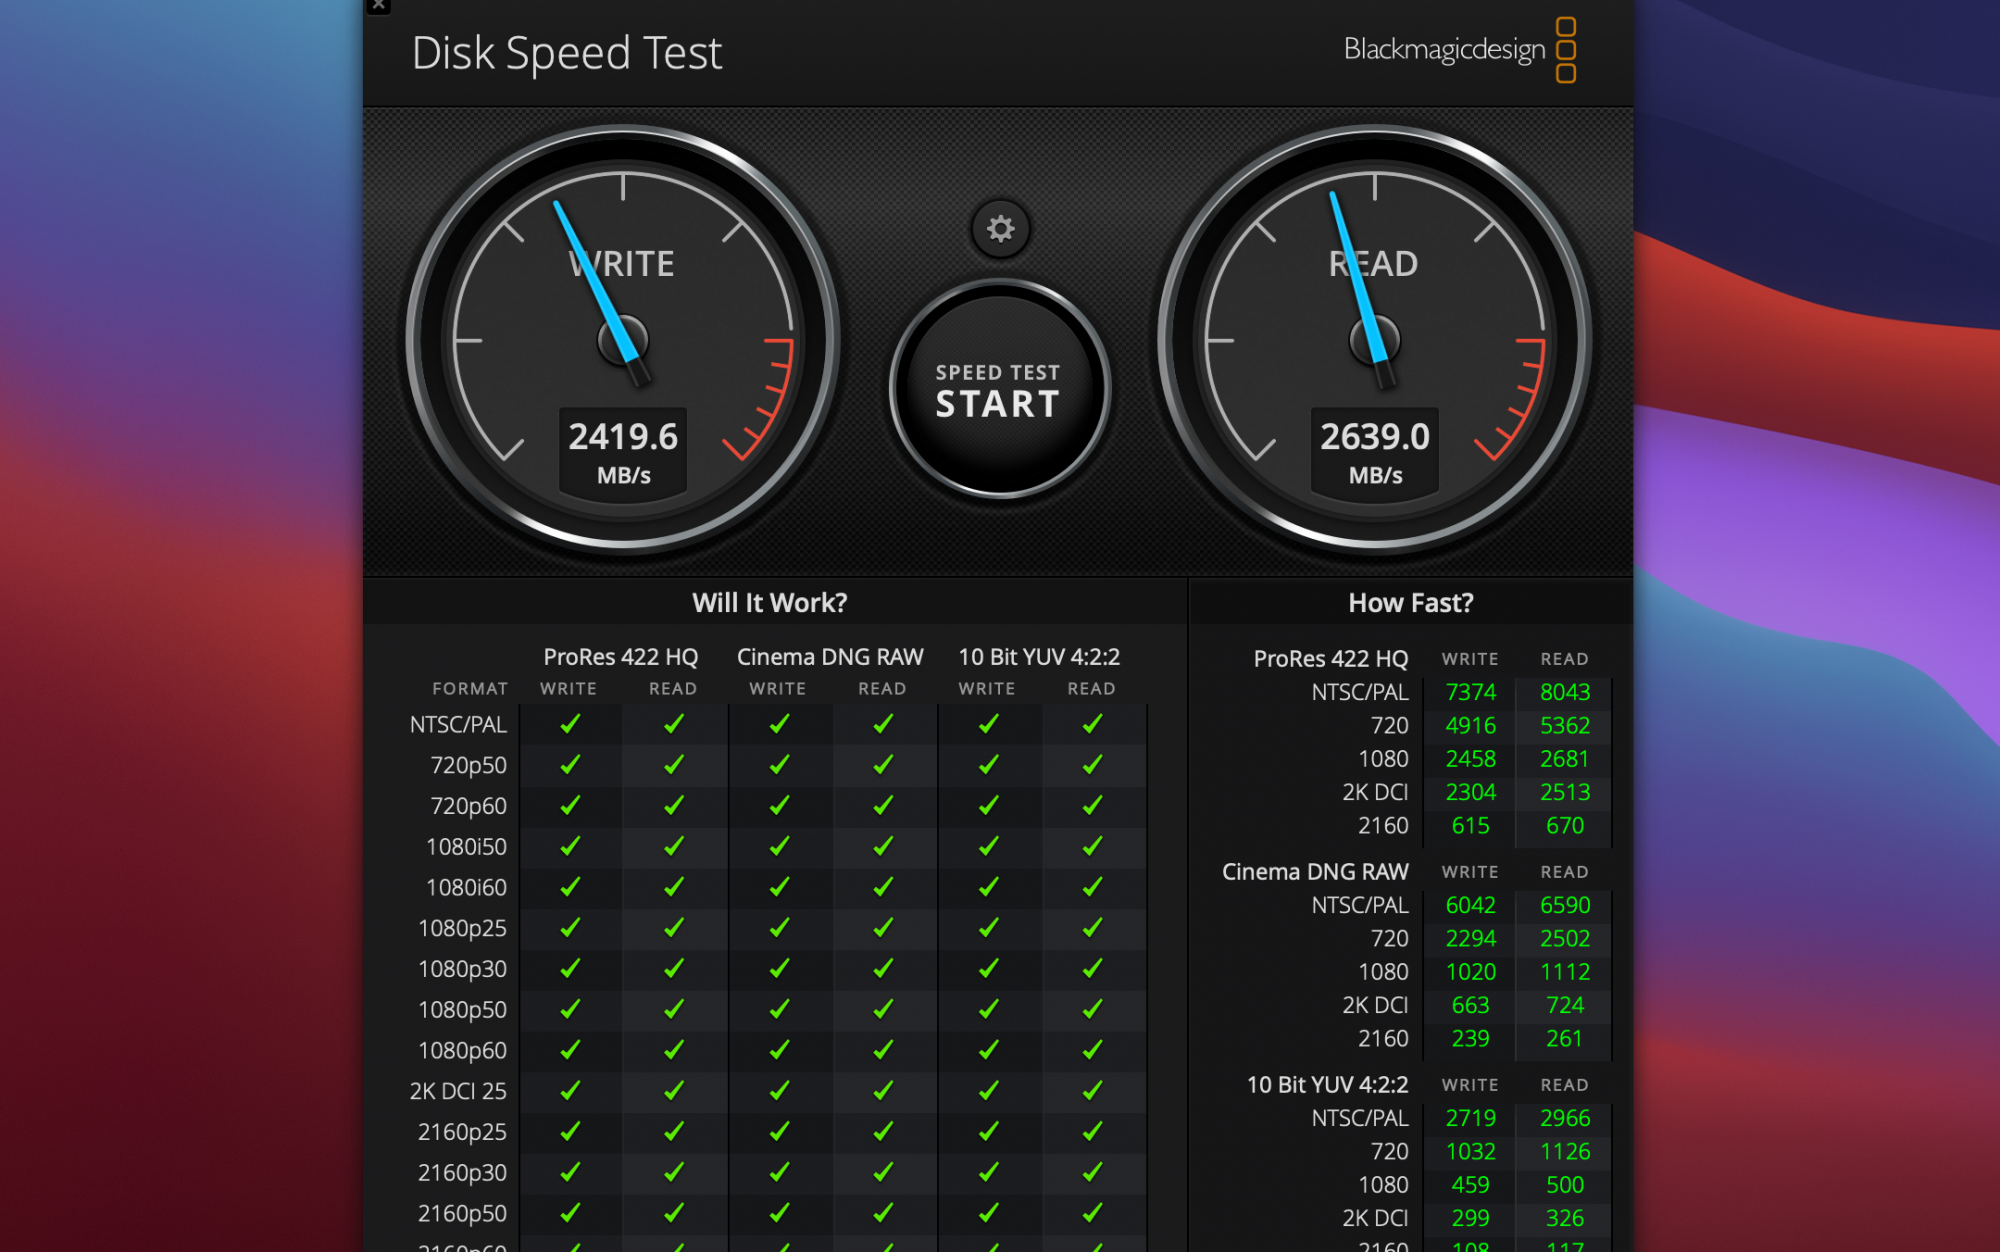Click 720p50 10 Bit YUV write checkmark

pos(988,765)
